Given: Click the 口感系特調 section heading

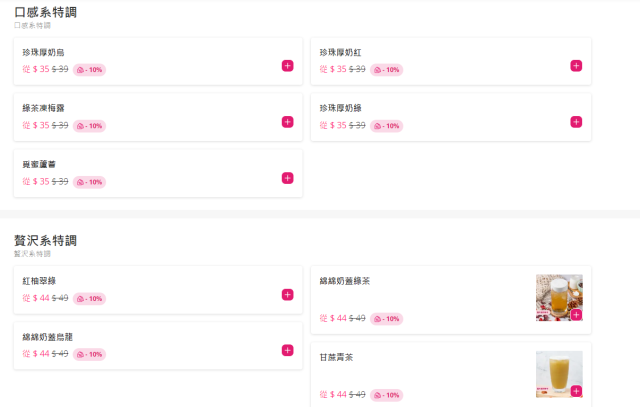Looking at the screenshot, I should pyautogui.click(x=45, y=12).
